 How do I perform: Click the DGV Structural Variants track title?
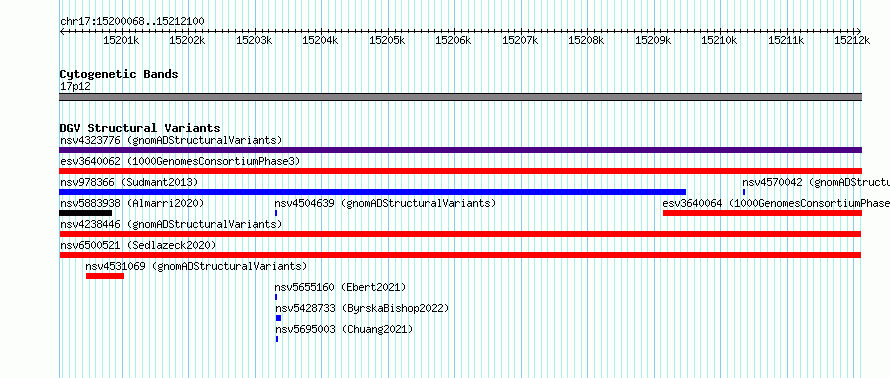[140, 128]
